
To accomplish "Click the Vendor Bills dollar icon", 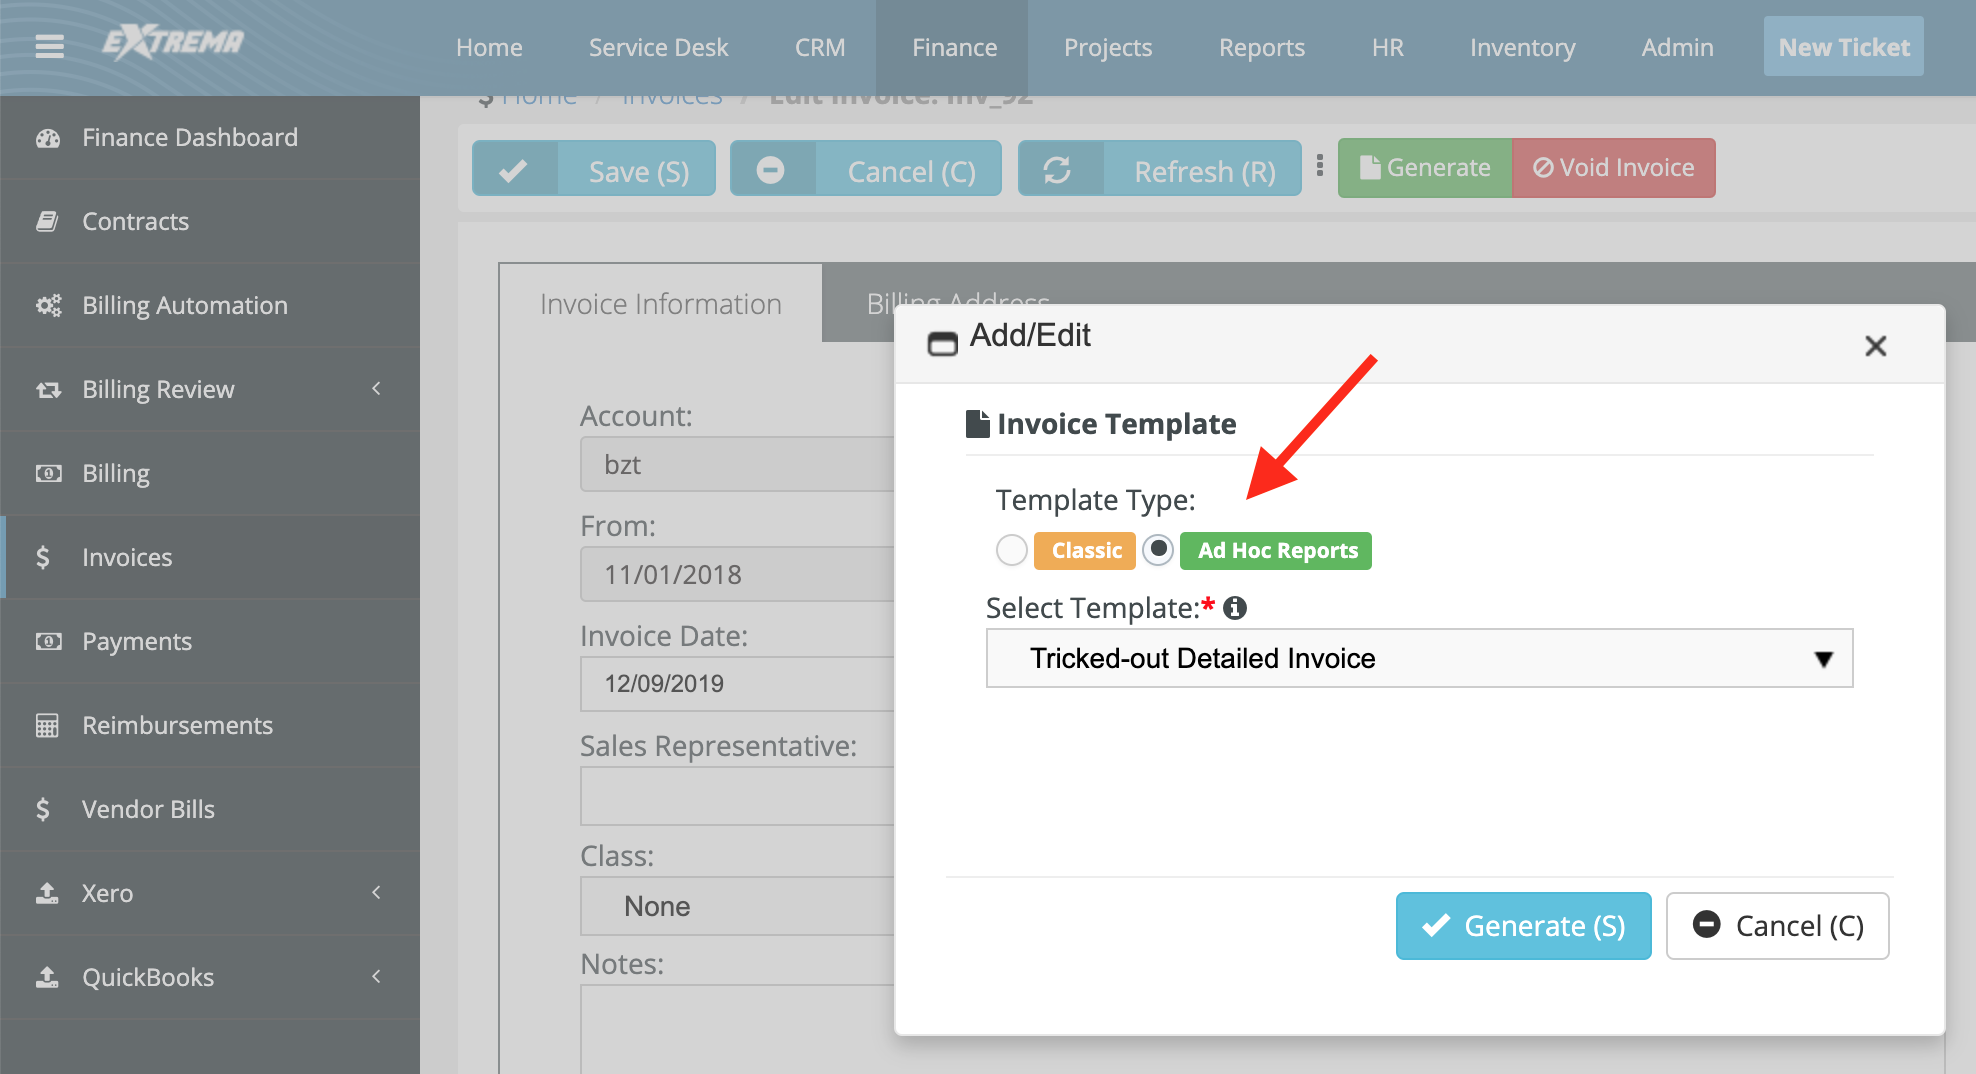I will [43, 810].
